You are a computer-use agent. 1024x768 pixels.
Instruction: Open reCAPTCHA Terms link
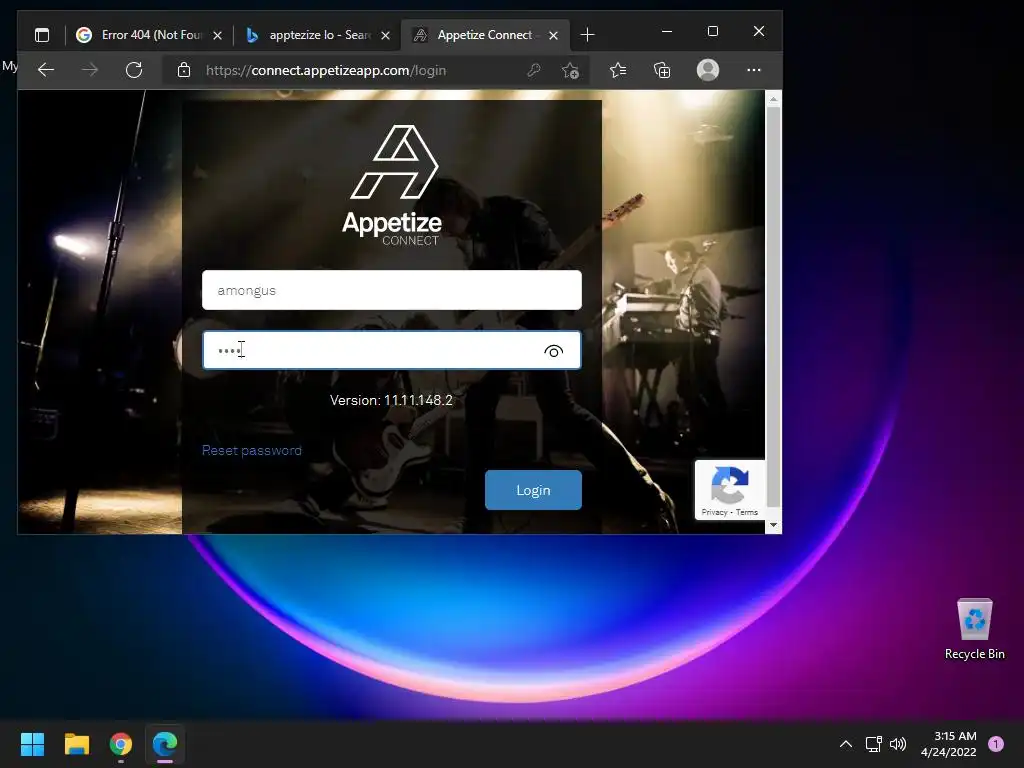pyautogui.click(x=747, y=512)
